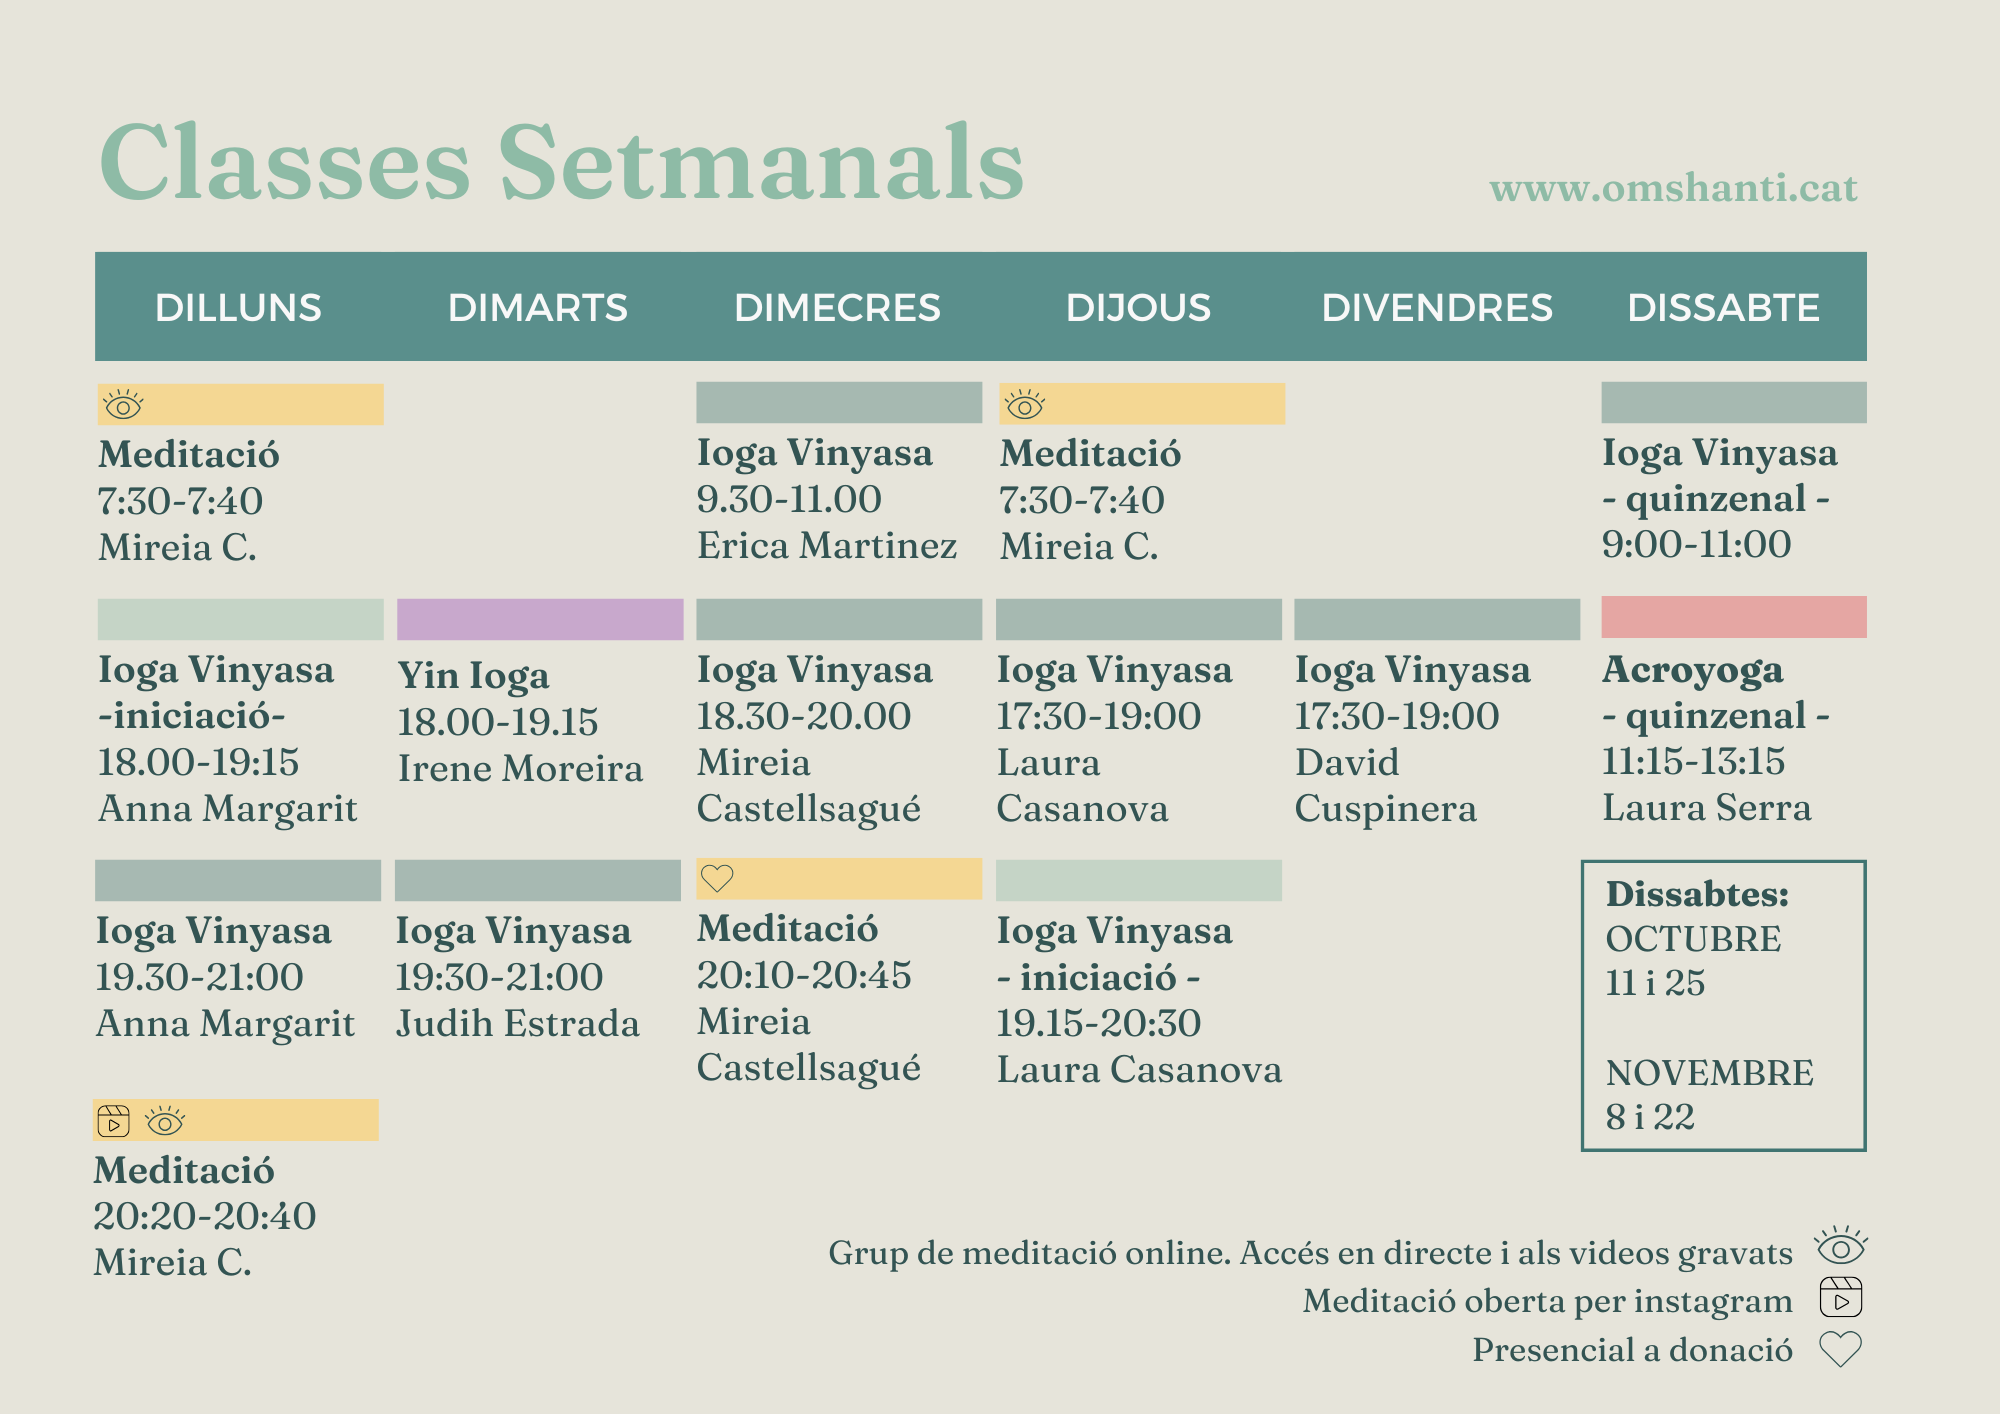Click the pink Acroyoga color bar
This screenshot has width=2000, height=1414.
[x=1733, y=617]
